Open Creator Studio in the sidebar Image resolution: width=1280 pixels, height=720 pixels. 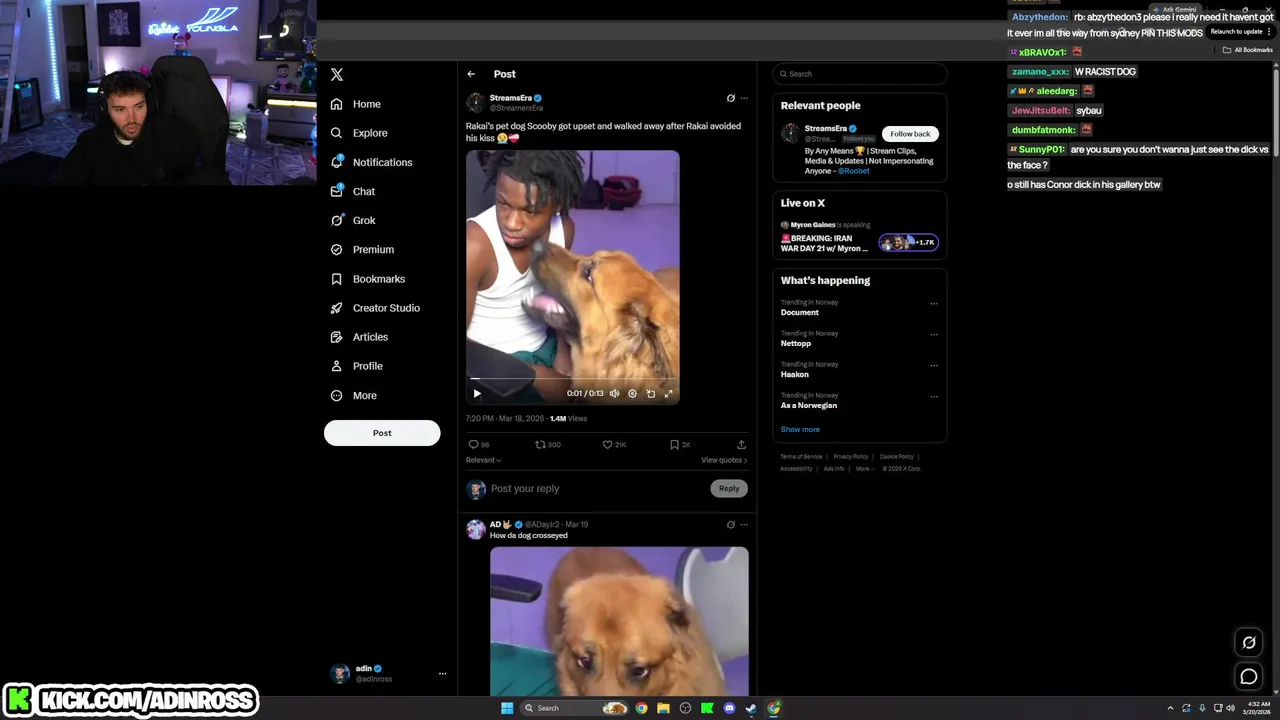[x=374, y=308]
